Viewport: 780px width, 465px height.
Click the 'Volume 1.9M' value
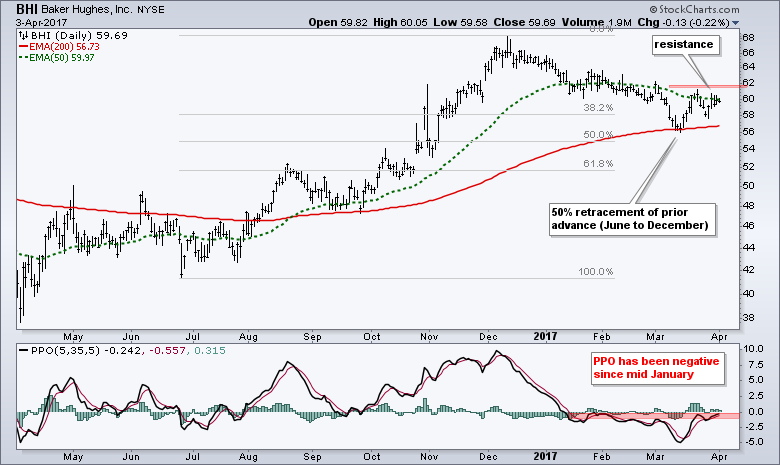(596, 22)
